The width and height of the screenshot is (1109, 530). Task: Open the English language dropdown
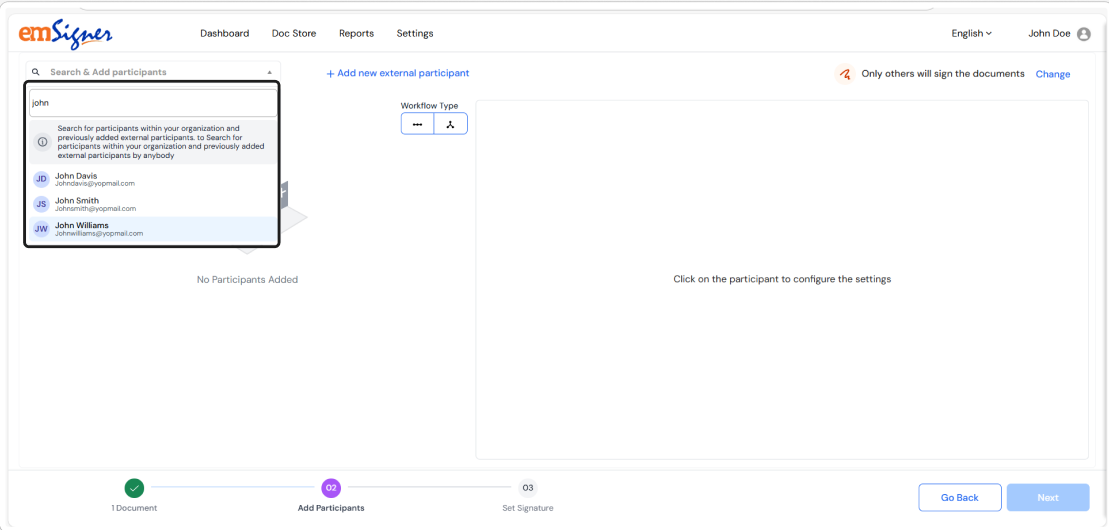[971, 34]
